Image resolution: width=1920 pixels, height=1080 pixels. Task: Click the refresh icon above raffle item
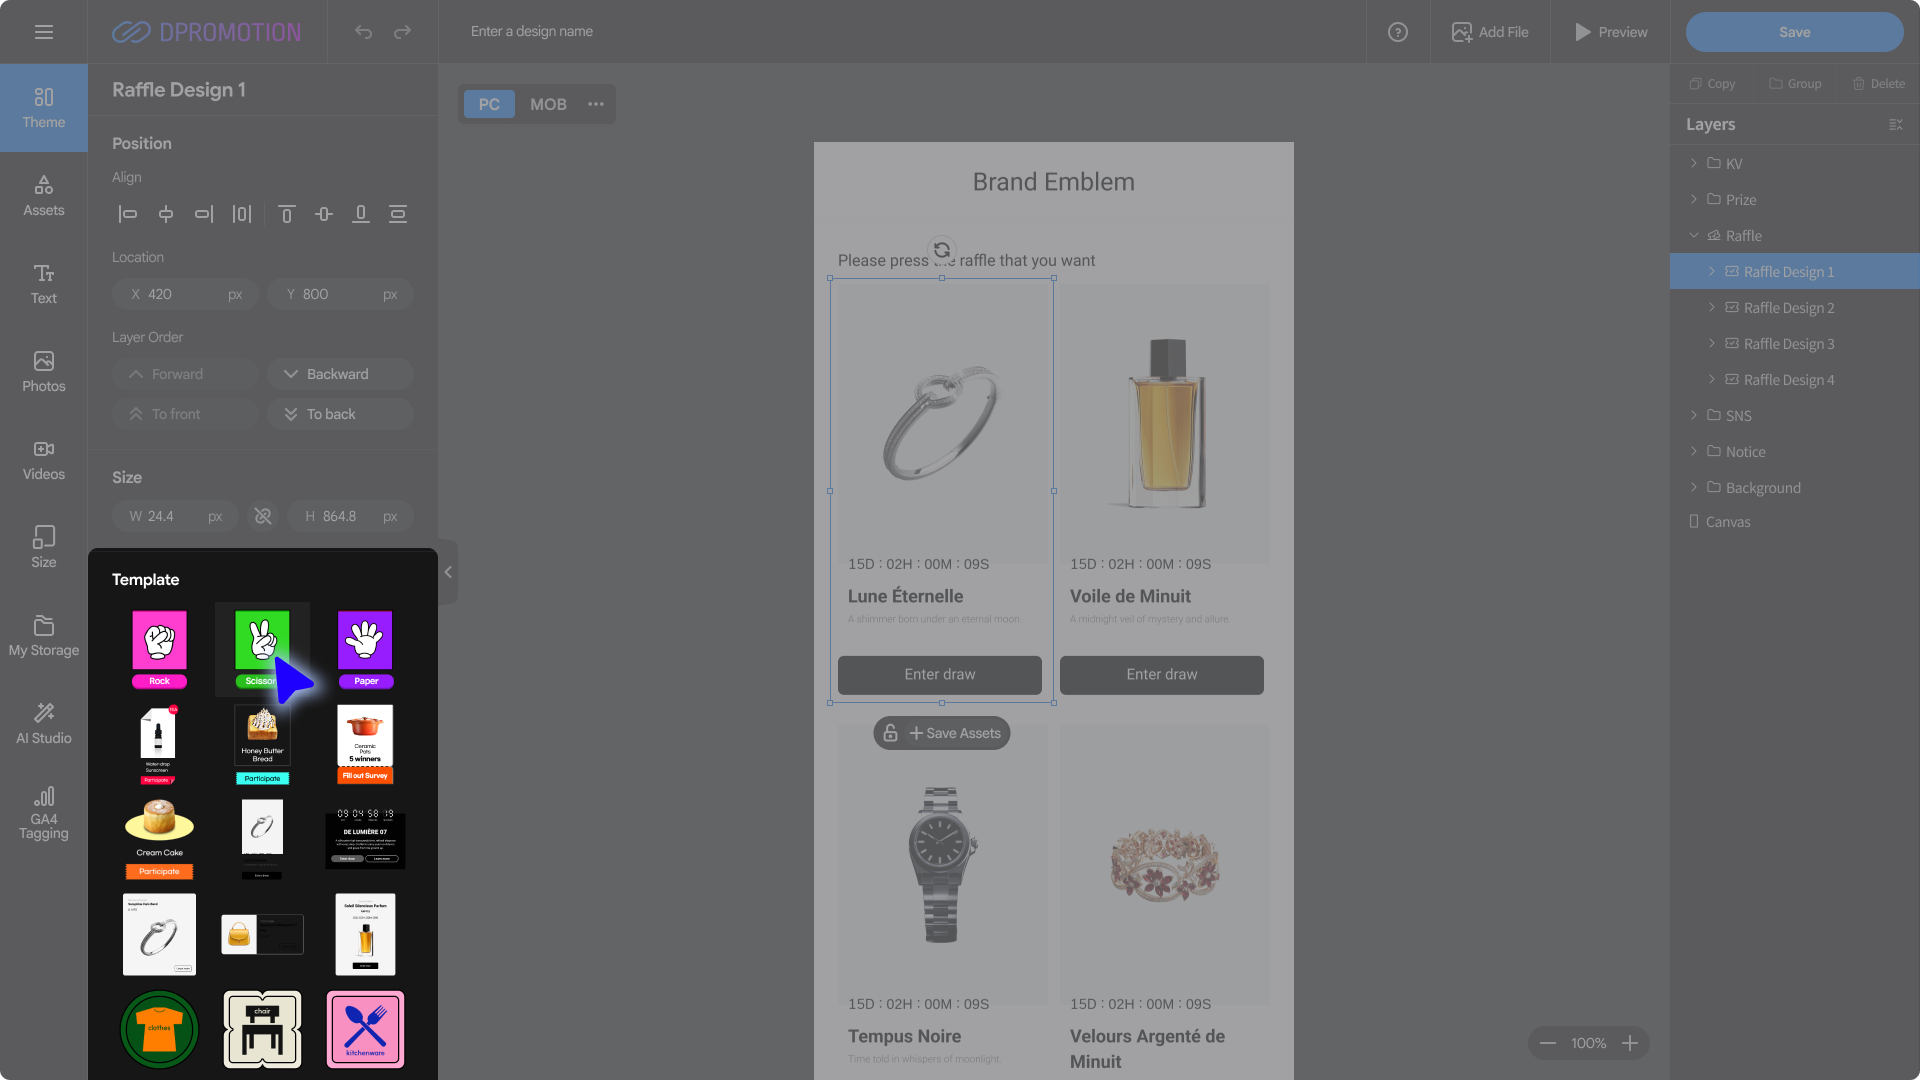point(942,250)
